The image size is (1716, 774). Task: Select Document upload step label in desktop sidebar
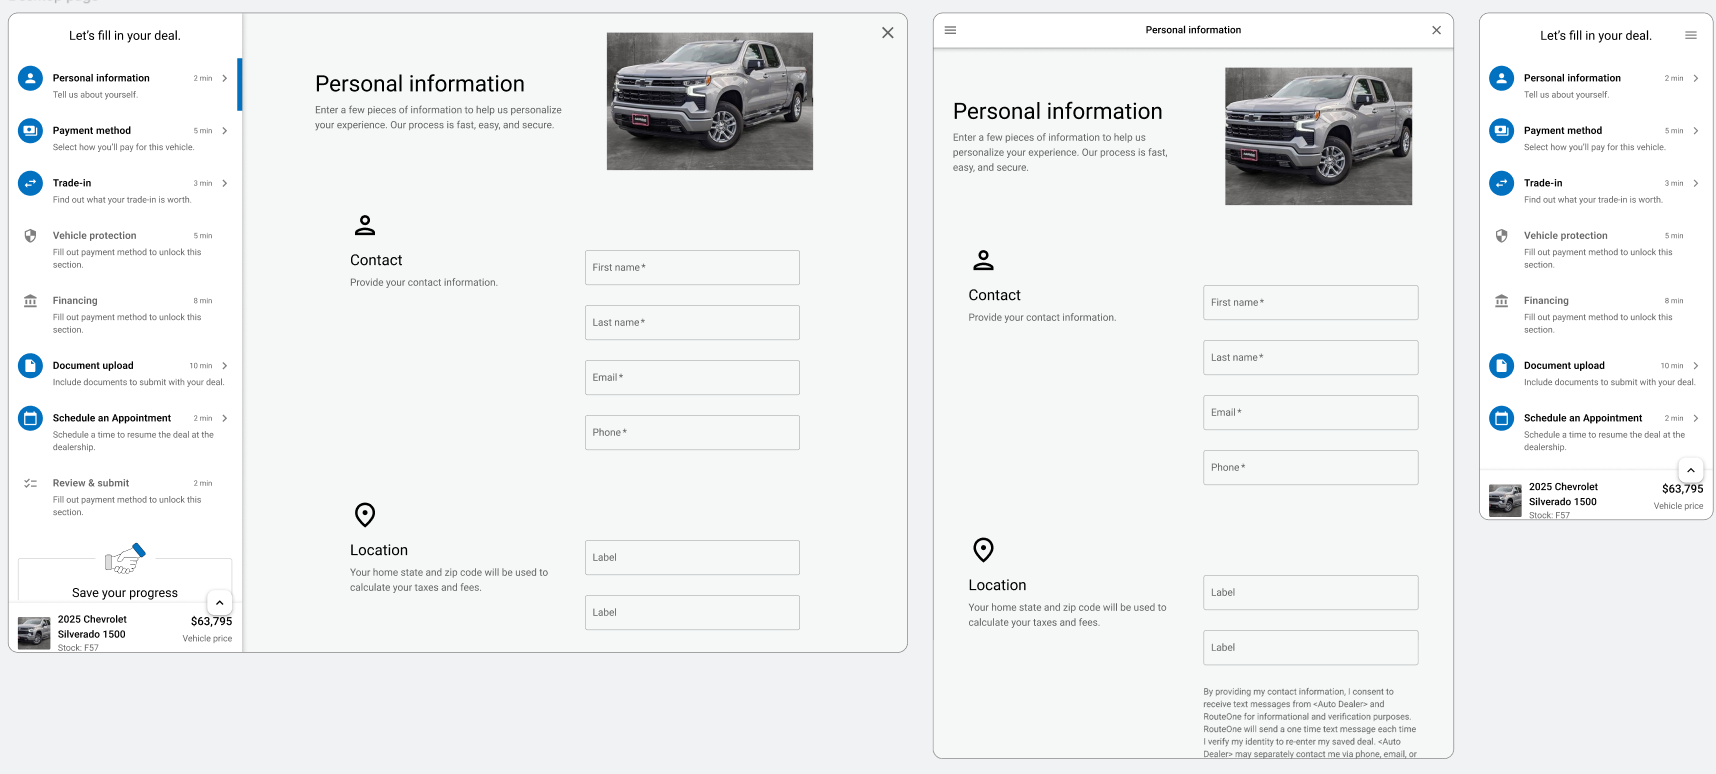(x=93, y=366)
